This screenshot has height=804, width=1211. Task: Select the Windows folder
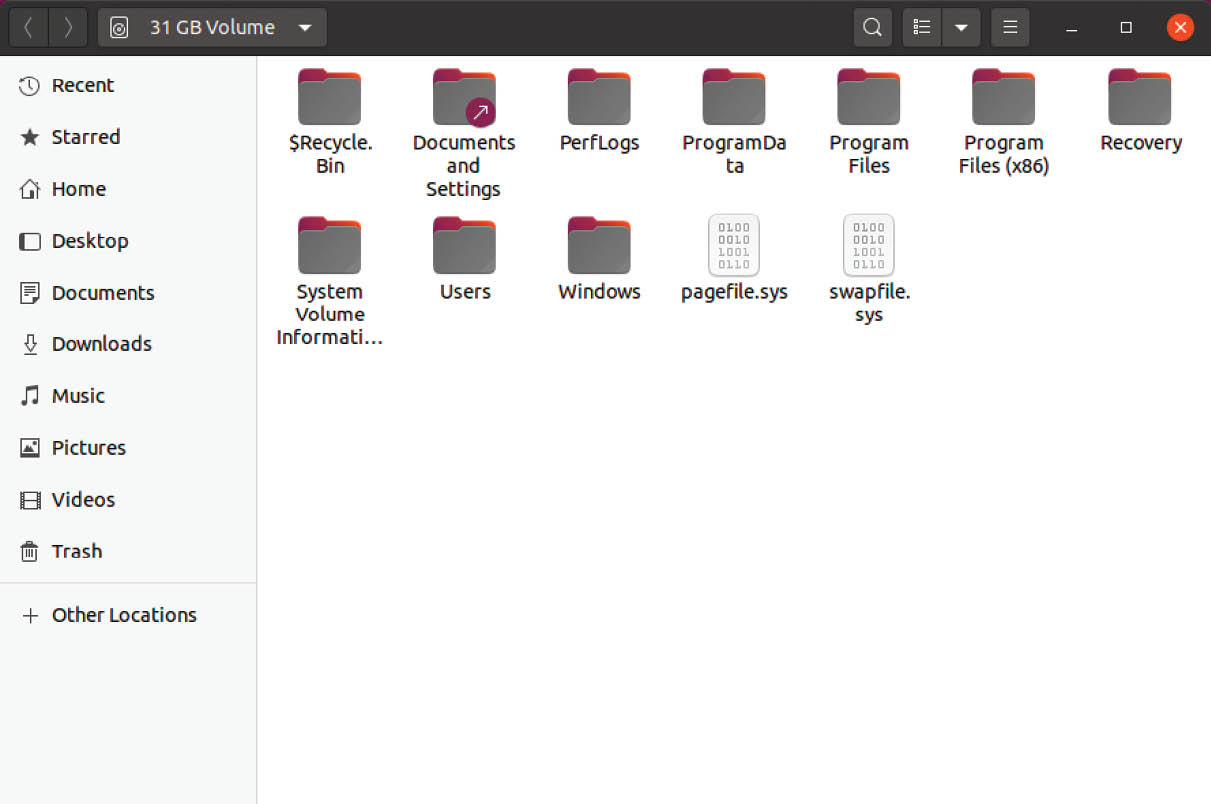(x=599, y=247)
